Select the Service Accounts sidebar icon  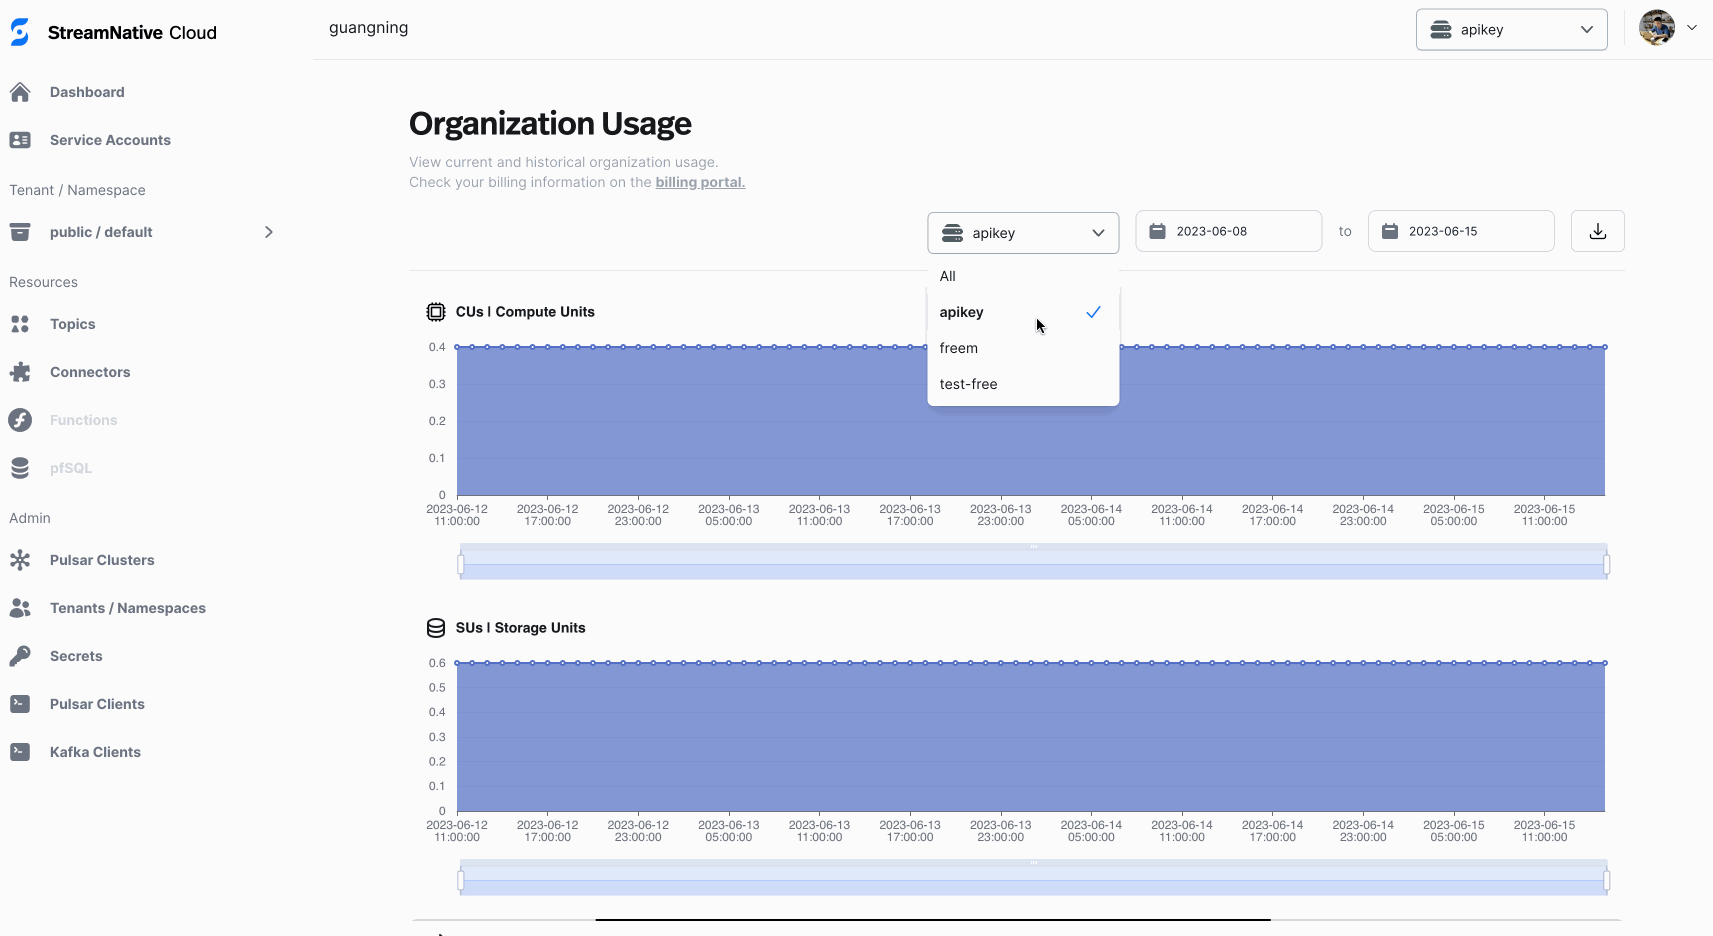[20, 139]
